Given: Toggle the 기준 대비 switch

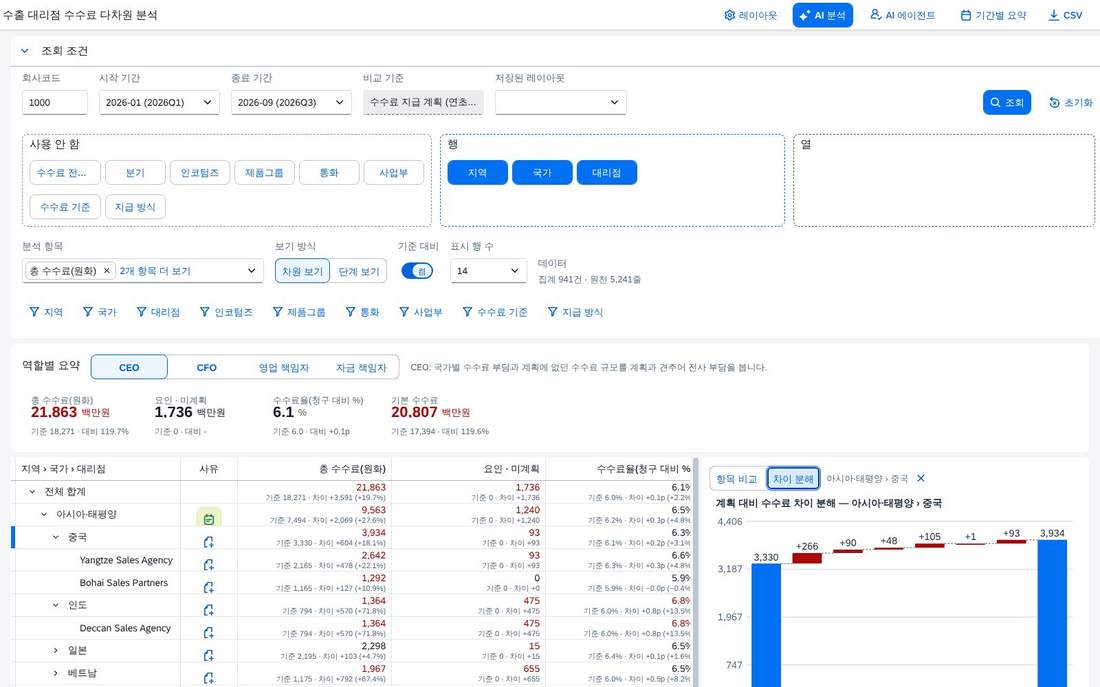Looking at the screenshot, I should pyautogui.click(x=417, y=271).
